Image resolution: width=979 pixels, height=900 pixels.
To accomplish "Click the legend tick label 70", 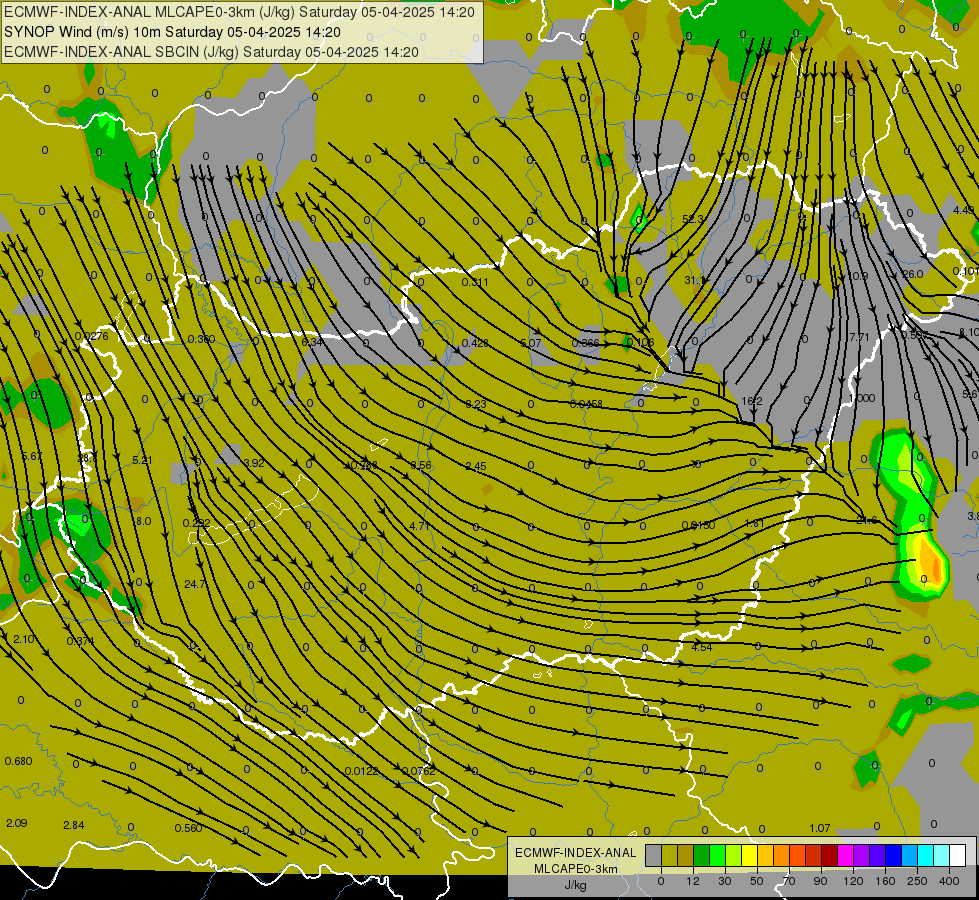I will coord(789,881).
